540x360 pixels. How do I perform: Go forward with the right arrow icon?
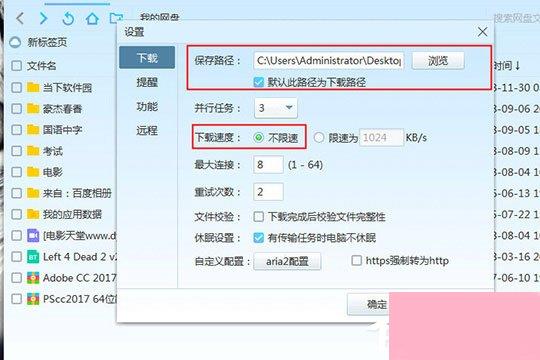point(43,18)
